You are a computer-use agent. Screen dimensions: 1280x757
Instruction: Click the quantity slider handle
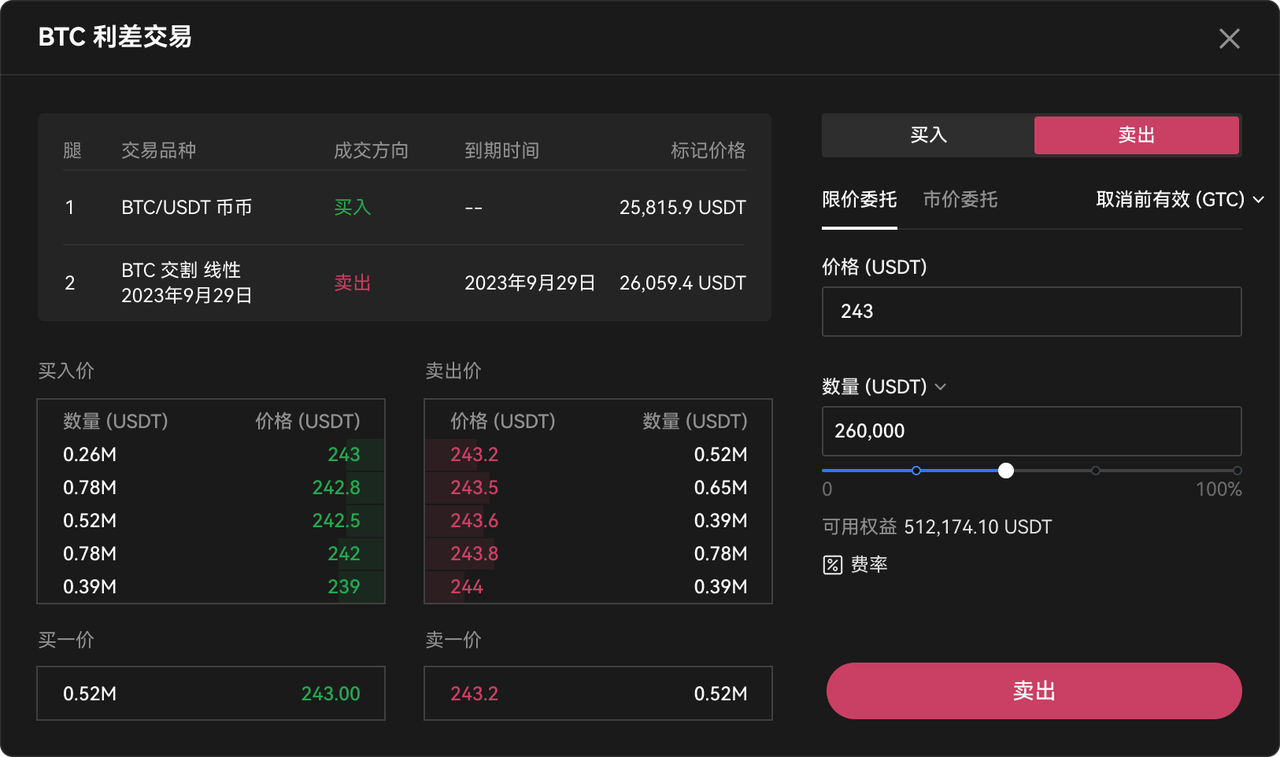[1006, 470]
